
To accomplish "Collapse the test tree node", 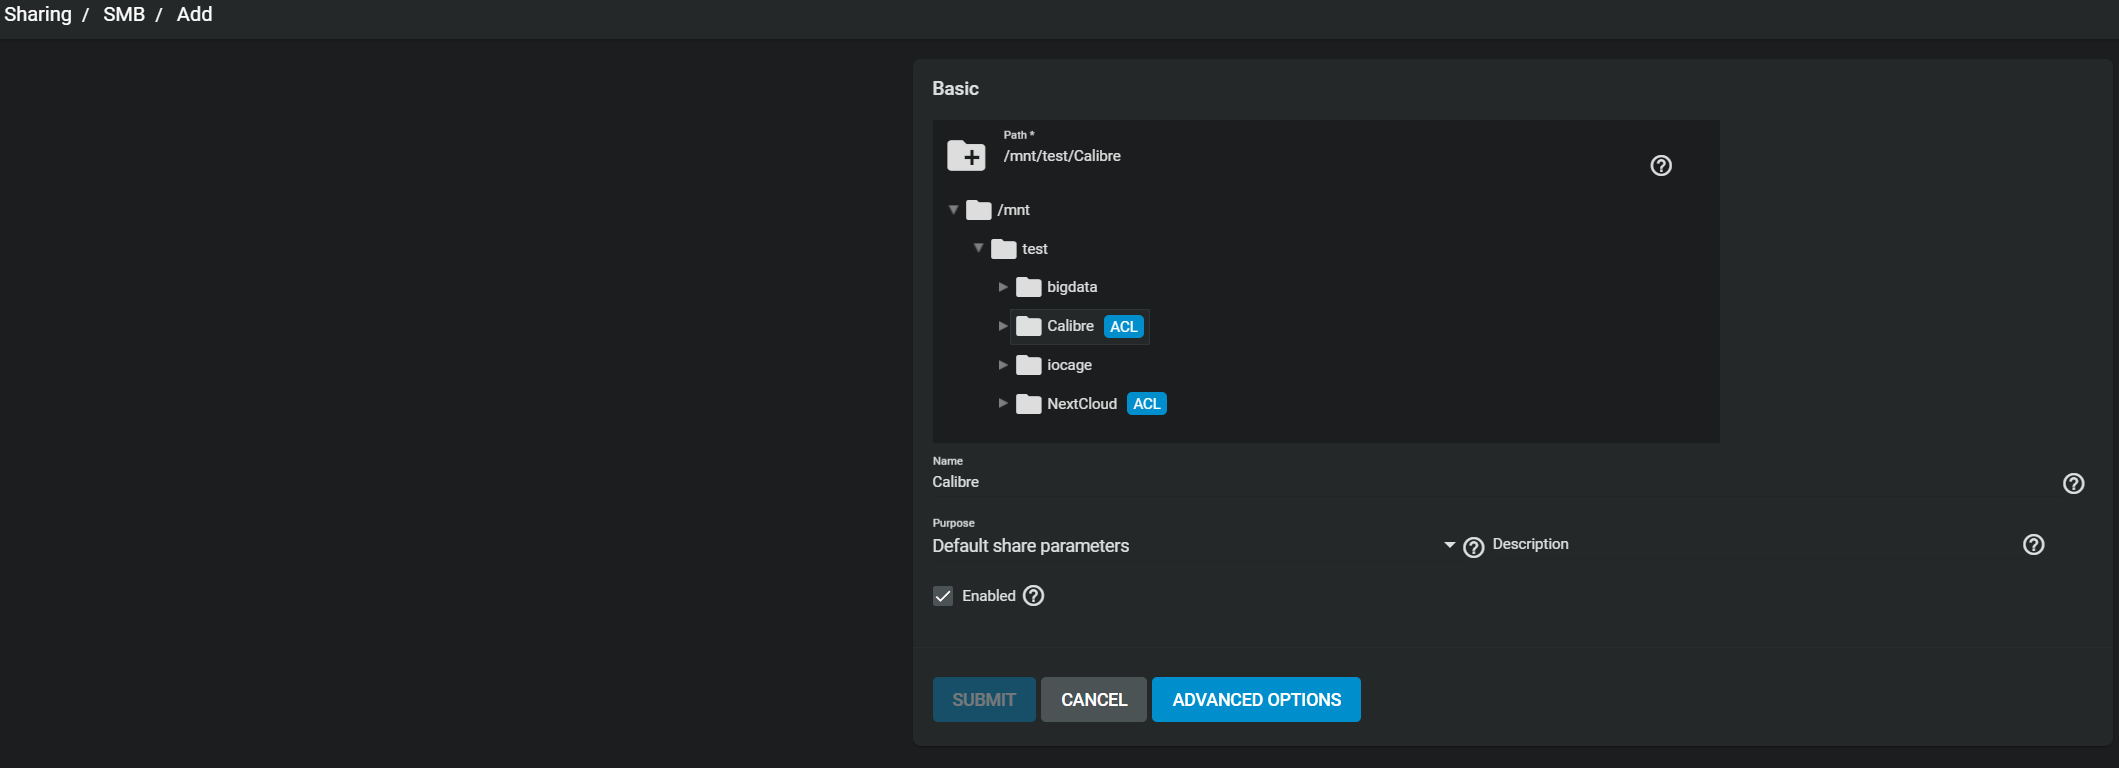I will 979,248.
